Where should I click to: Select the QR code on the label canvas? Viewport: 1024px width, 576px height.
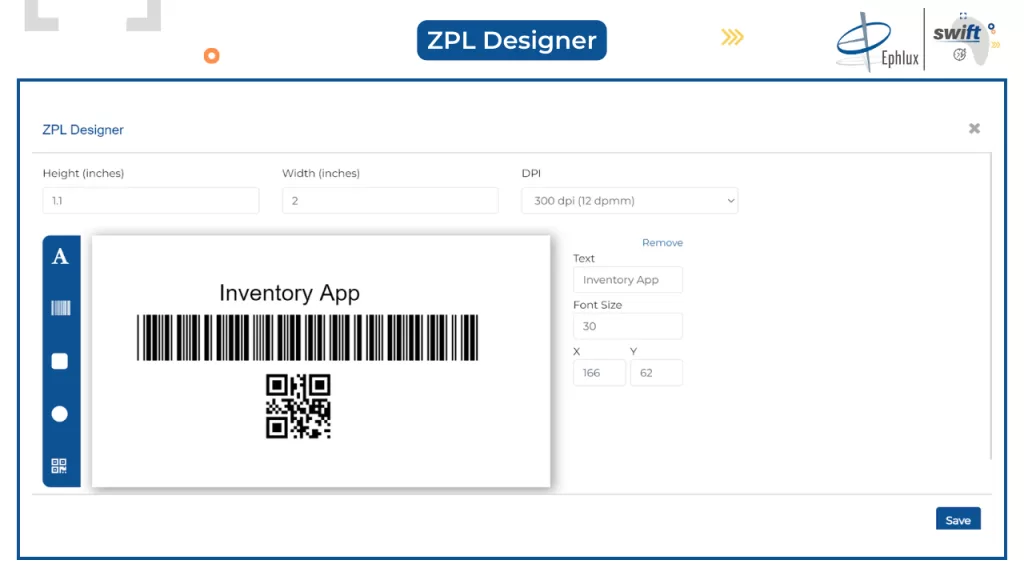298,406
